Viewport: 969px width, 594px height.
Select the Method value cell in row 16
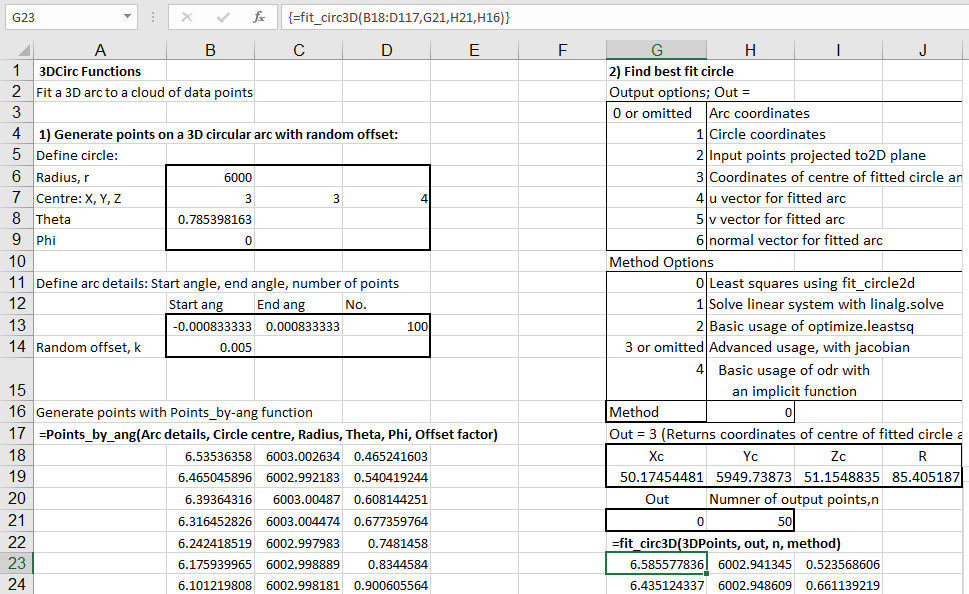pyautogui.click(x=750, y=411)
